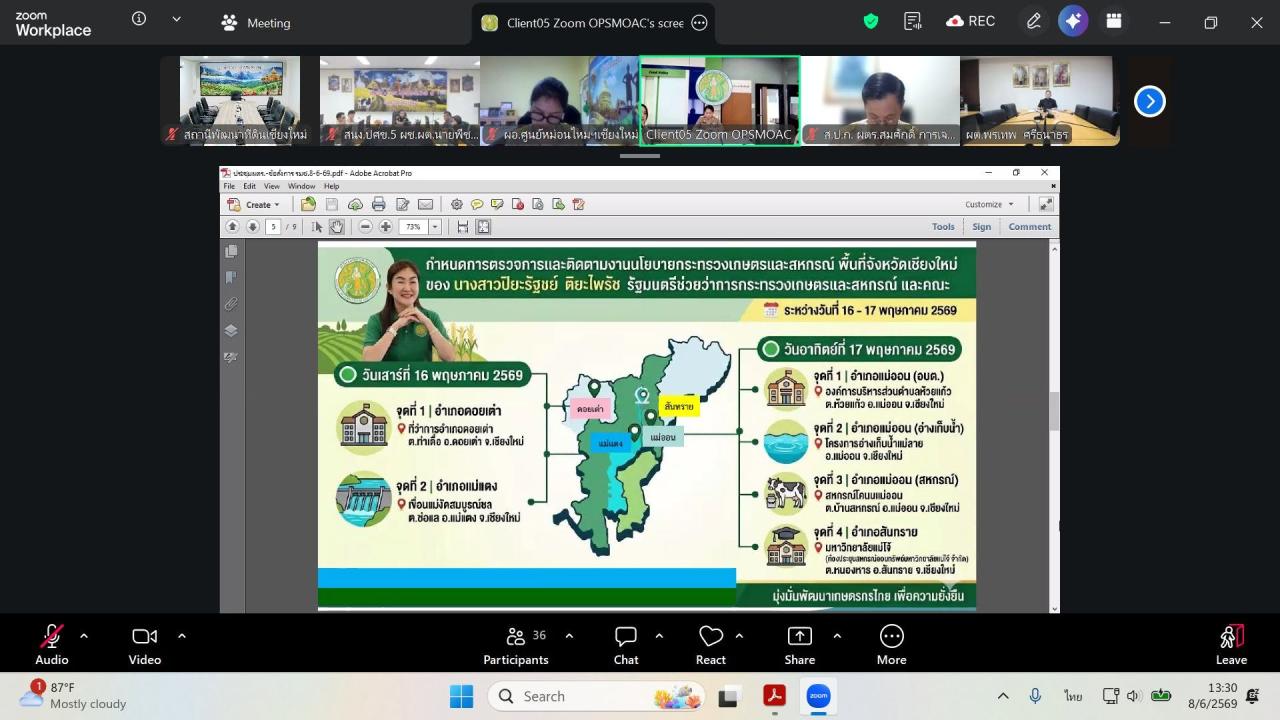Open the Zoom apps grid icon
This screenshot has height=720, width=1280.
click(x=1114, y=21)
